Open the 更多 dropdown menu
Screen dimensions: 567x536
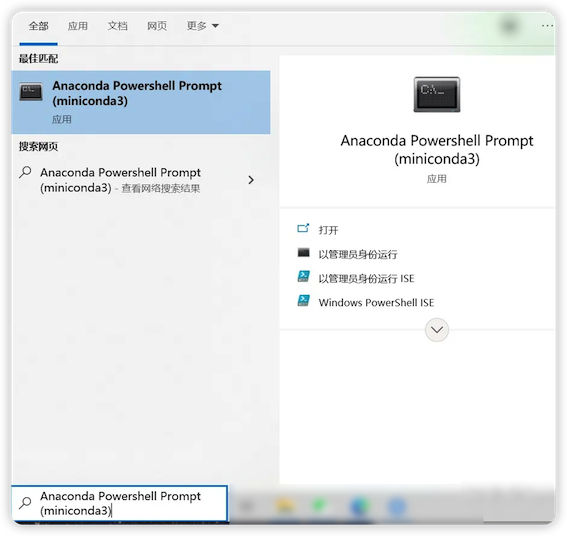coord(202,26)
